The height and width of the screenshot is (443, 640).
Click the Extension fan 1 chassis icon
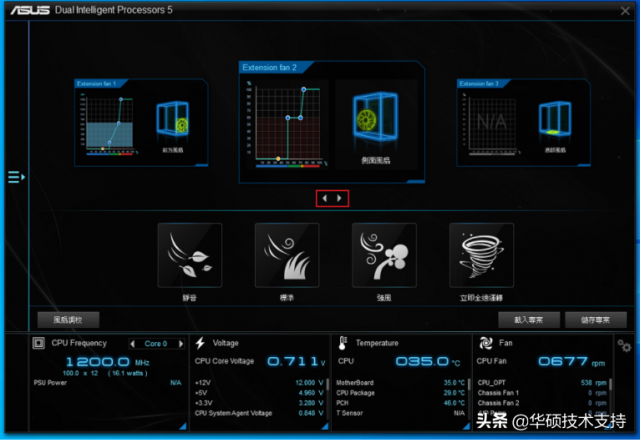click(x=173, y=118)
